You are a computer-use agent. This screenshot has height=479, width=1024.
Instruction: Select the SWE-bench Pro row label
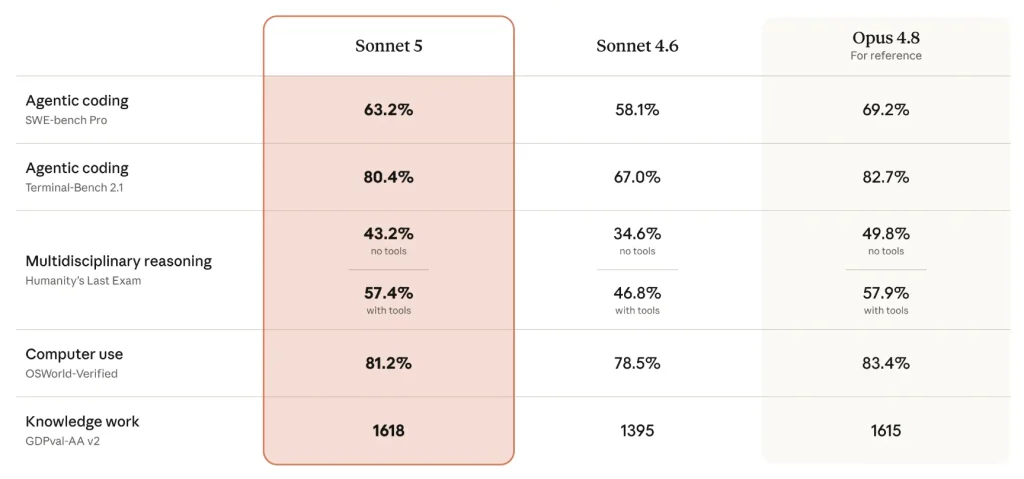(x=66, y=120)
